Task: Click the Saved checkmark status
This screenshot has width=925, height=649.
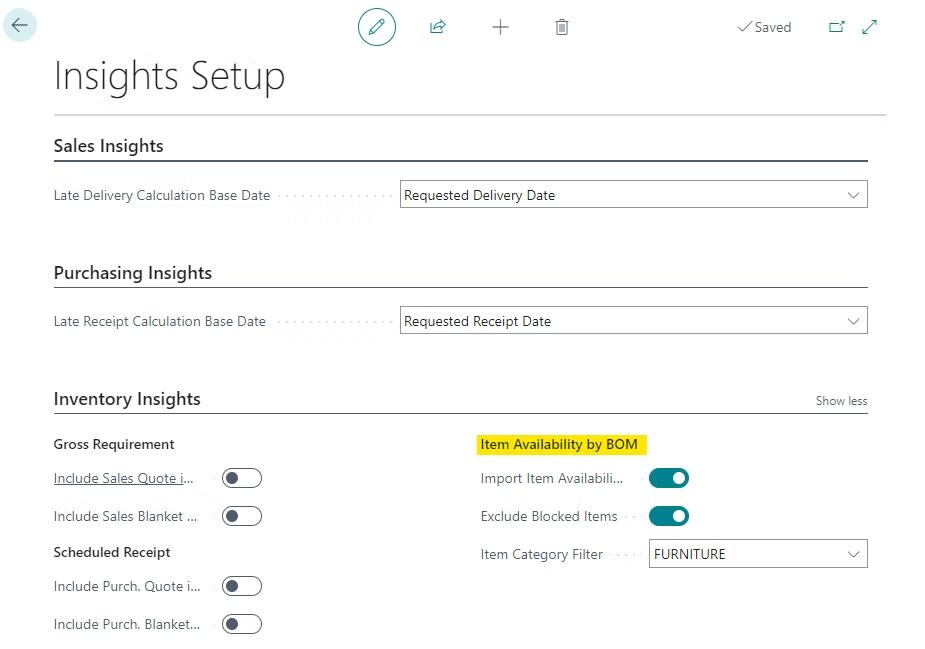Action: pyautogui.click(x=765, y=27)
